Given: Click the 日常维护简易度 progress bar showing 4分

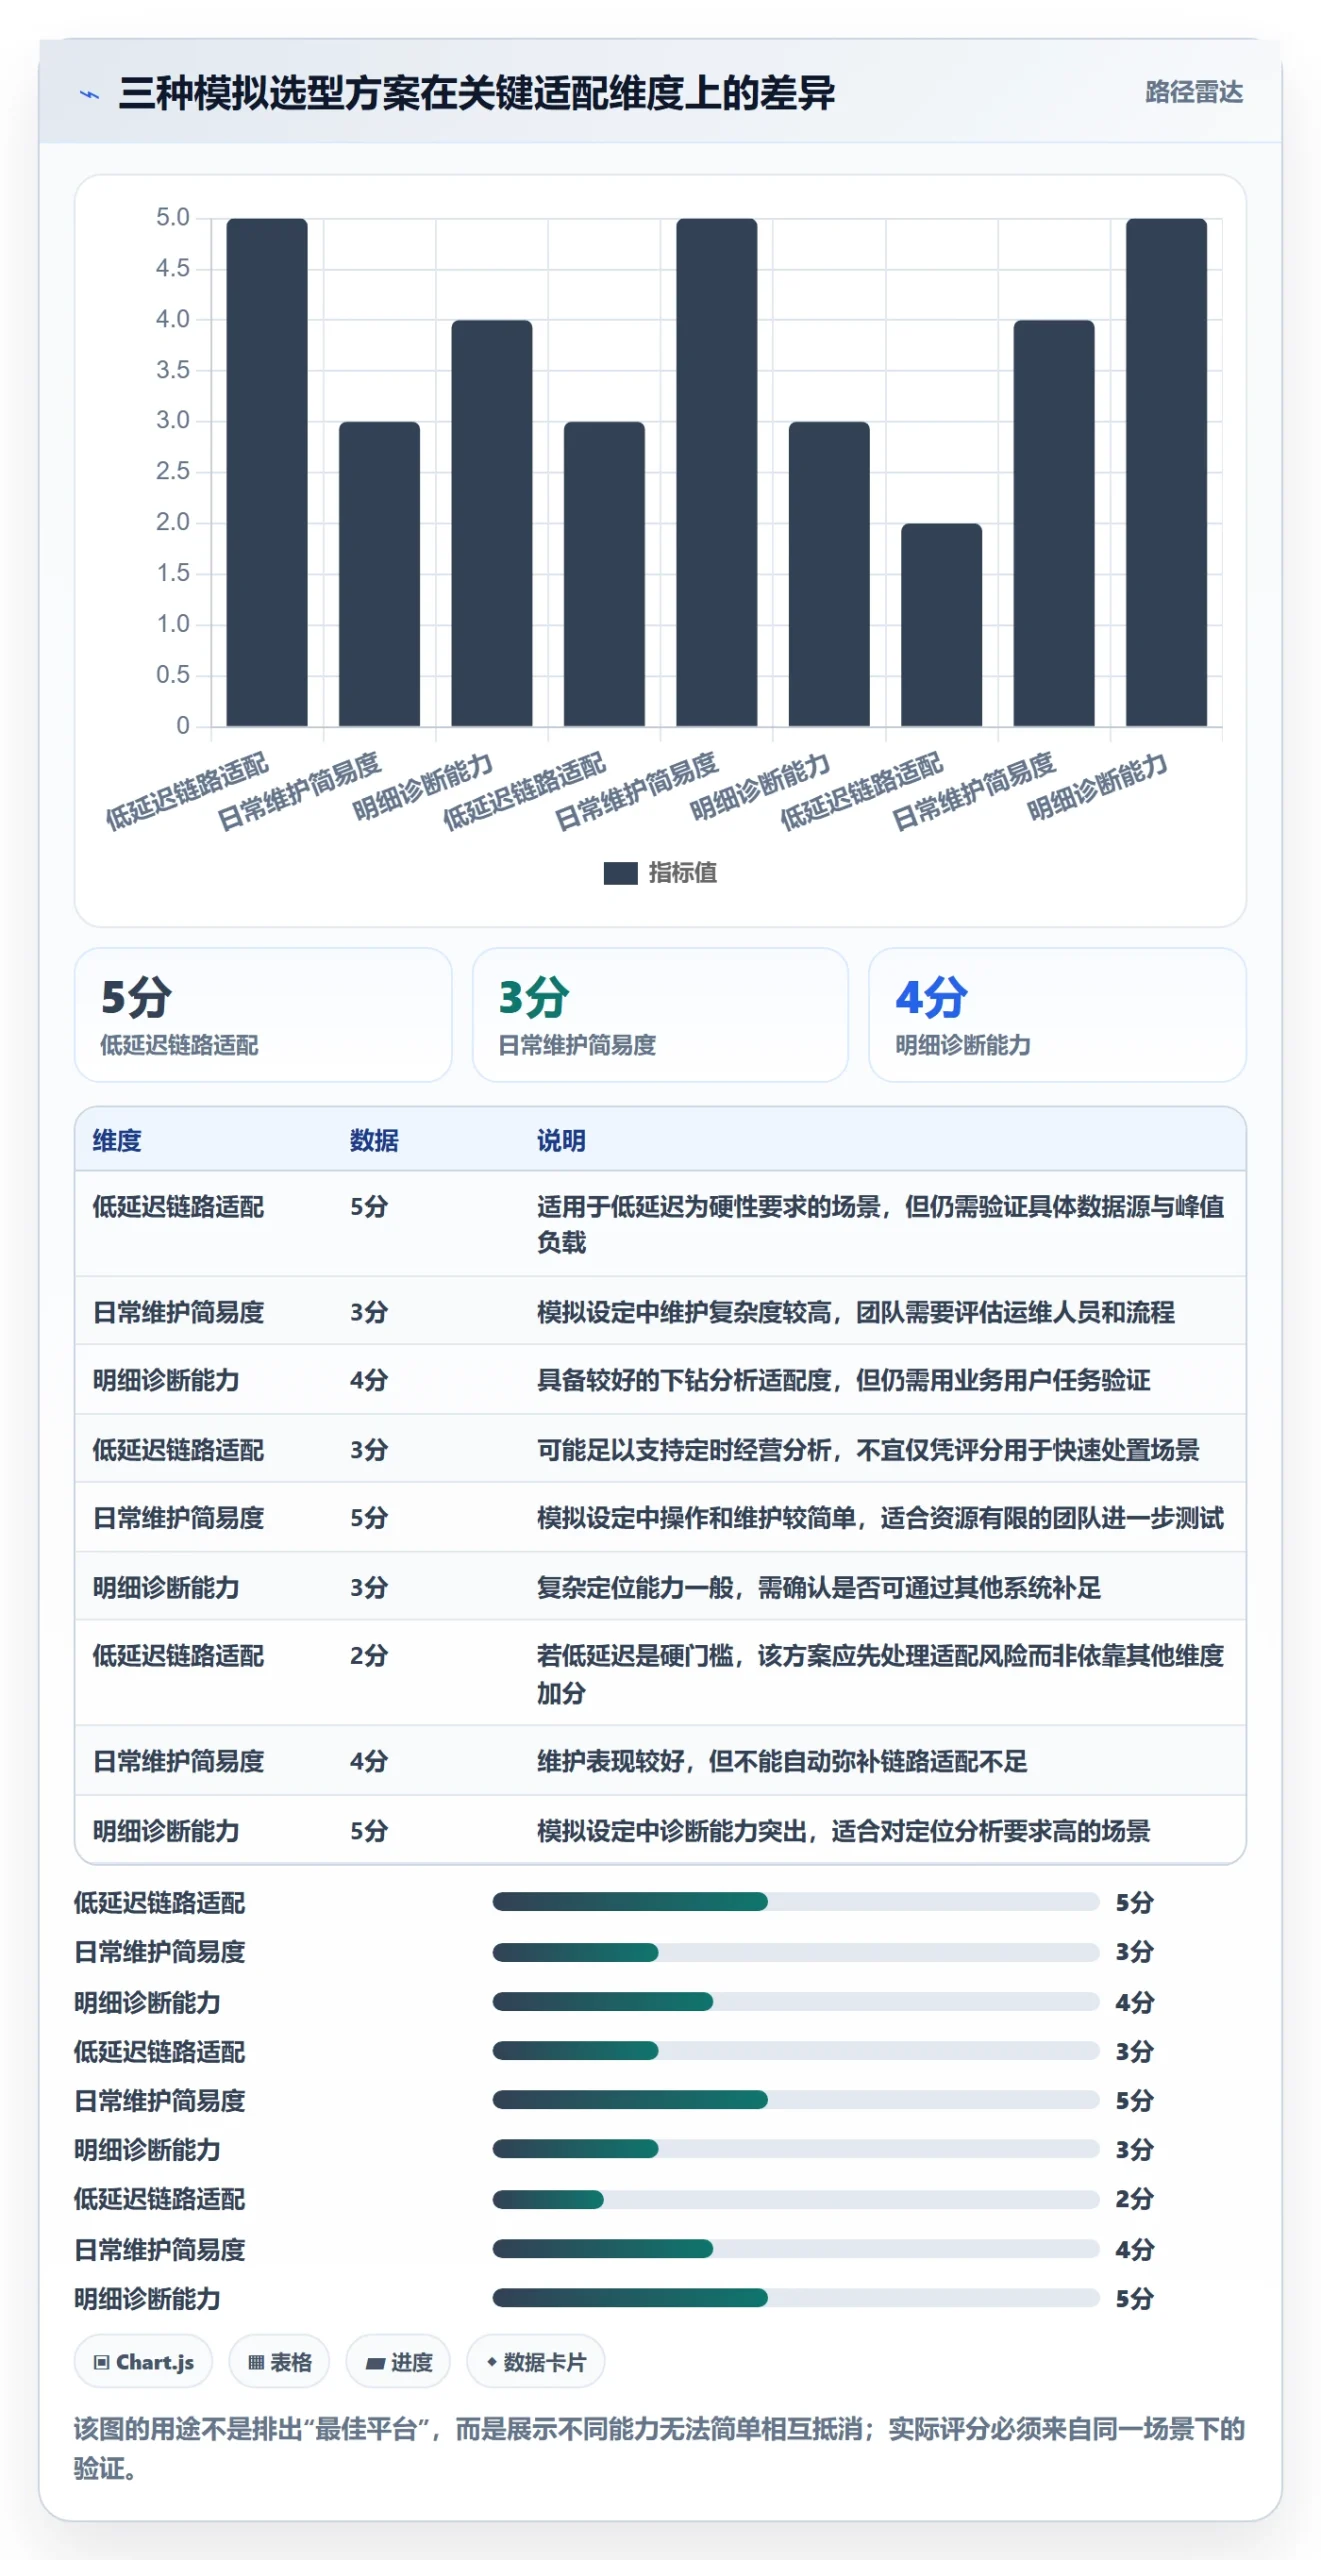Looking at the screenshot, I should tap(796, 2248).
